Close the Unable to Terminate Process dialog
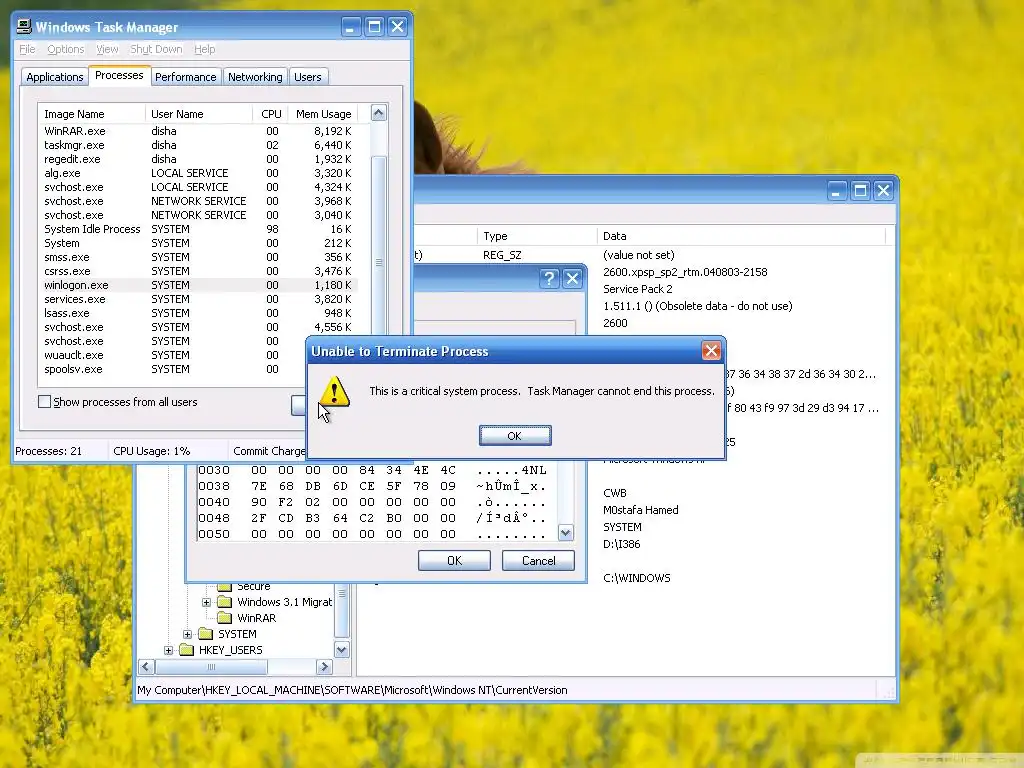The width and height of the screenshot is (1024, 768). tap(711, 351)
